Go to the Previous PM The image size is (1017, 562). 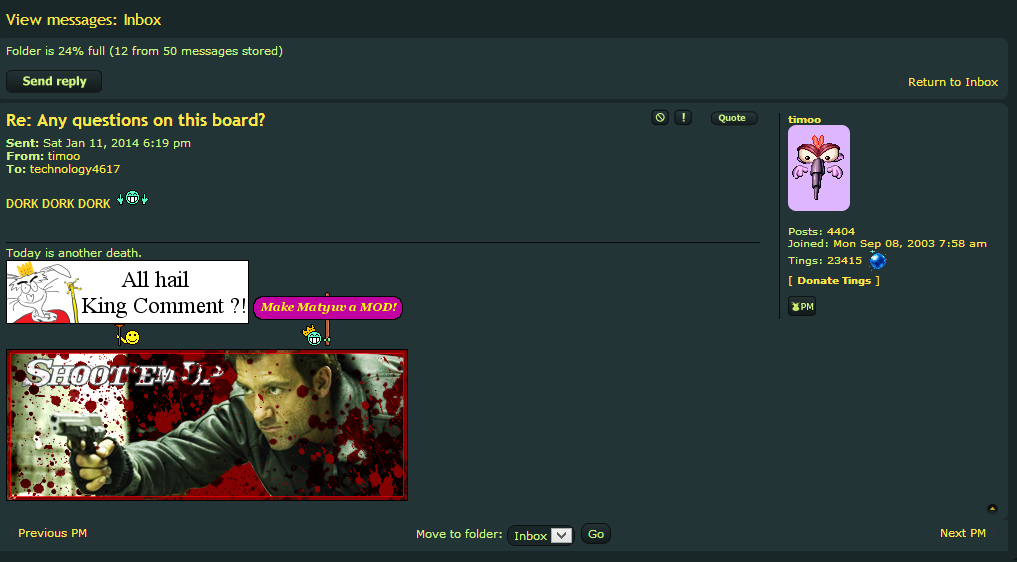click(53, 533)
